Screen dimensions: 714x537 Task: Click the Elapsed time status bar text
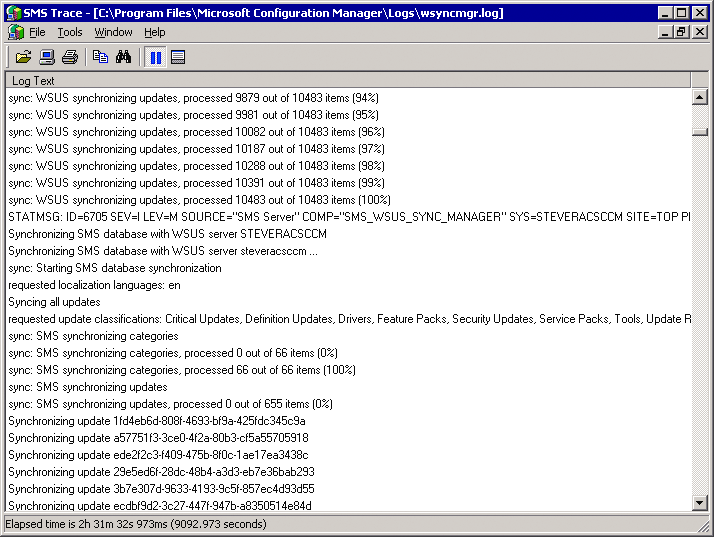point(136,524)
